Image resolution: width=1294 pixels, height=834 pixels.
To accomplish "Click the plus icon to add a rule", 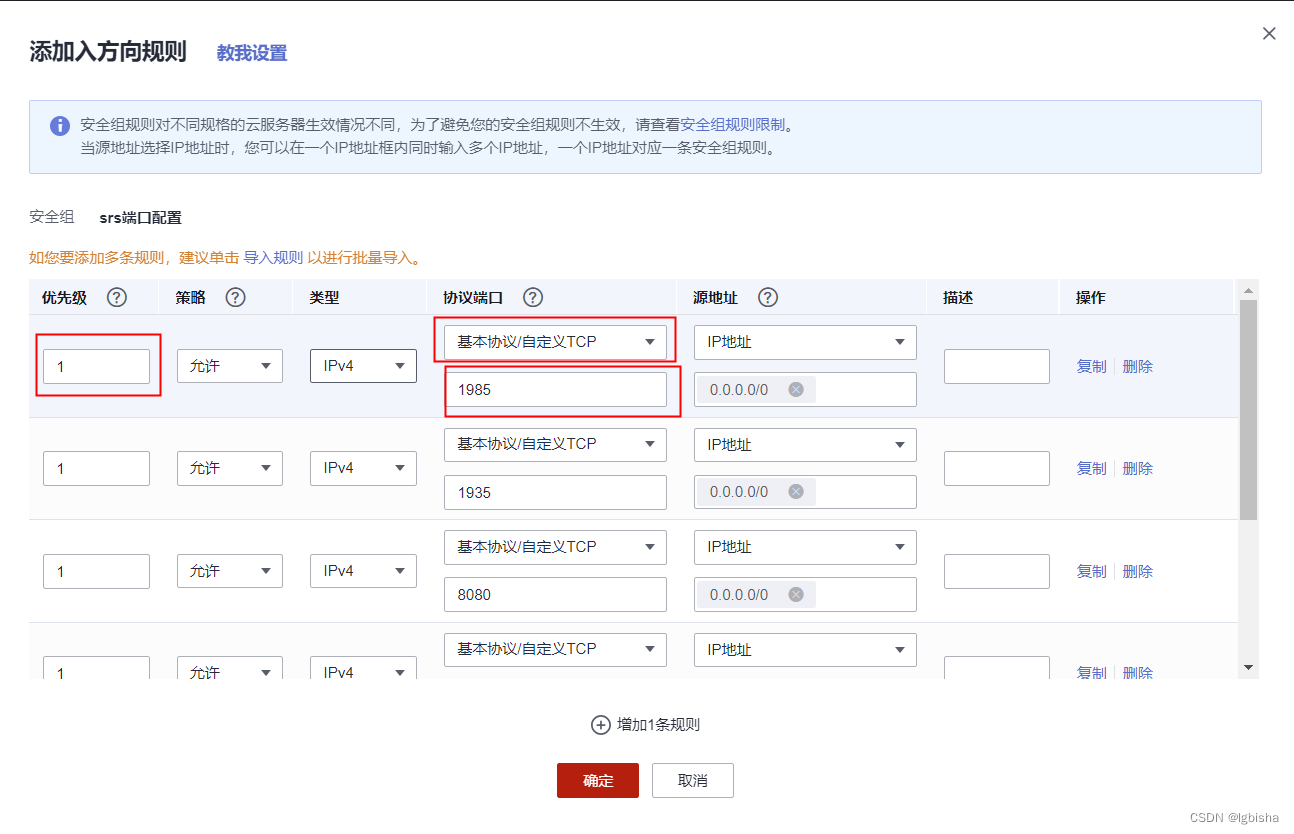I will pyautogui.click(x=601, y=725).
